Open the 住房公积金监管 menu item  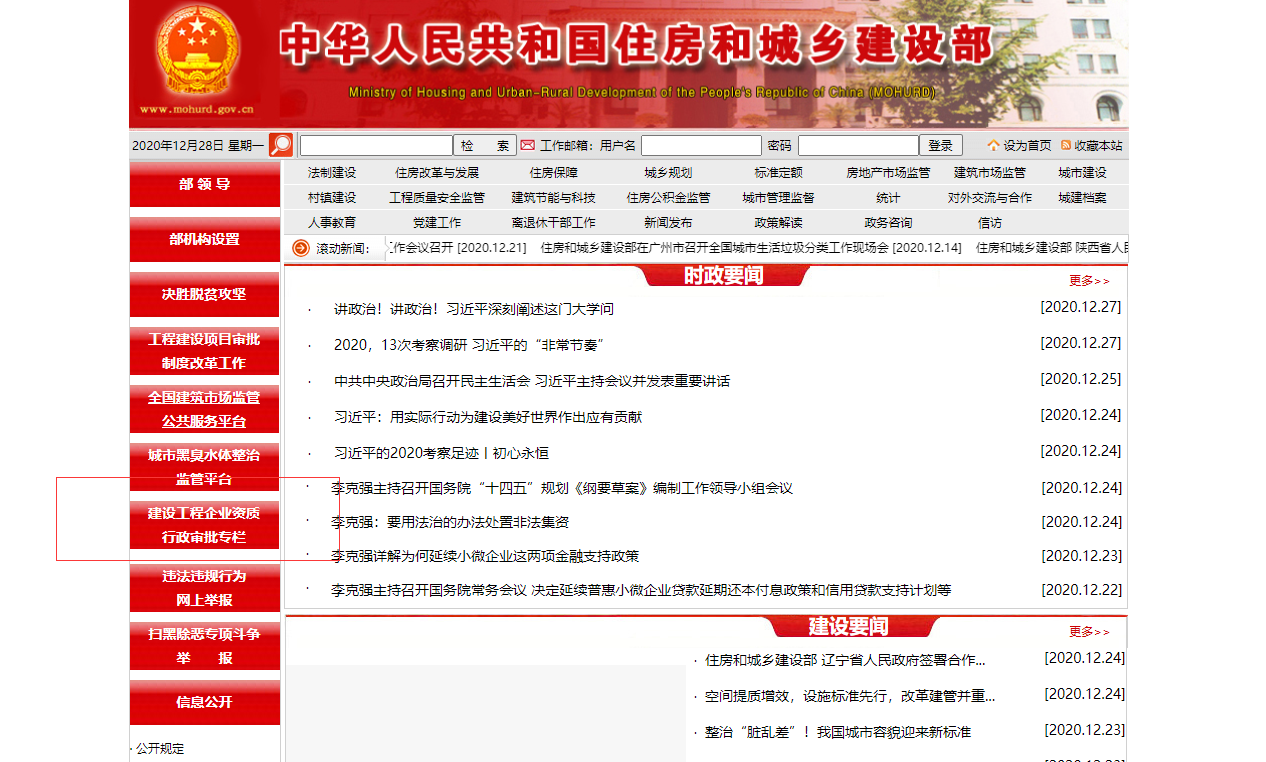668,197
